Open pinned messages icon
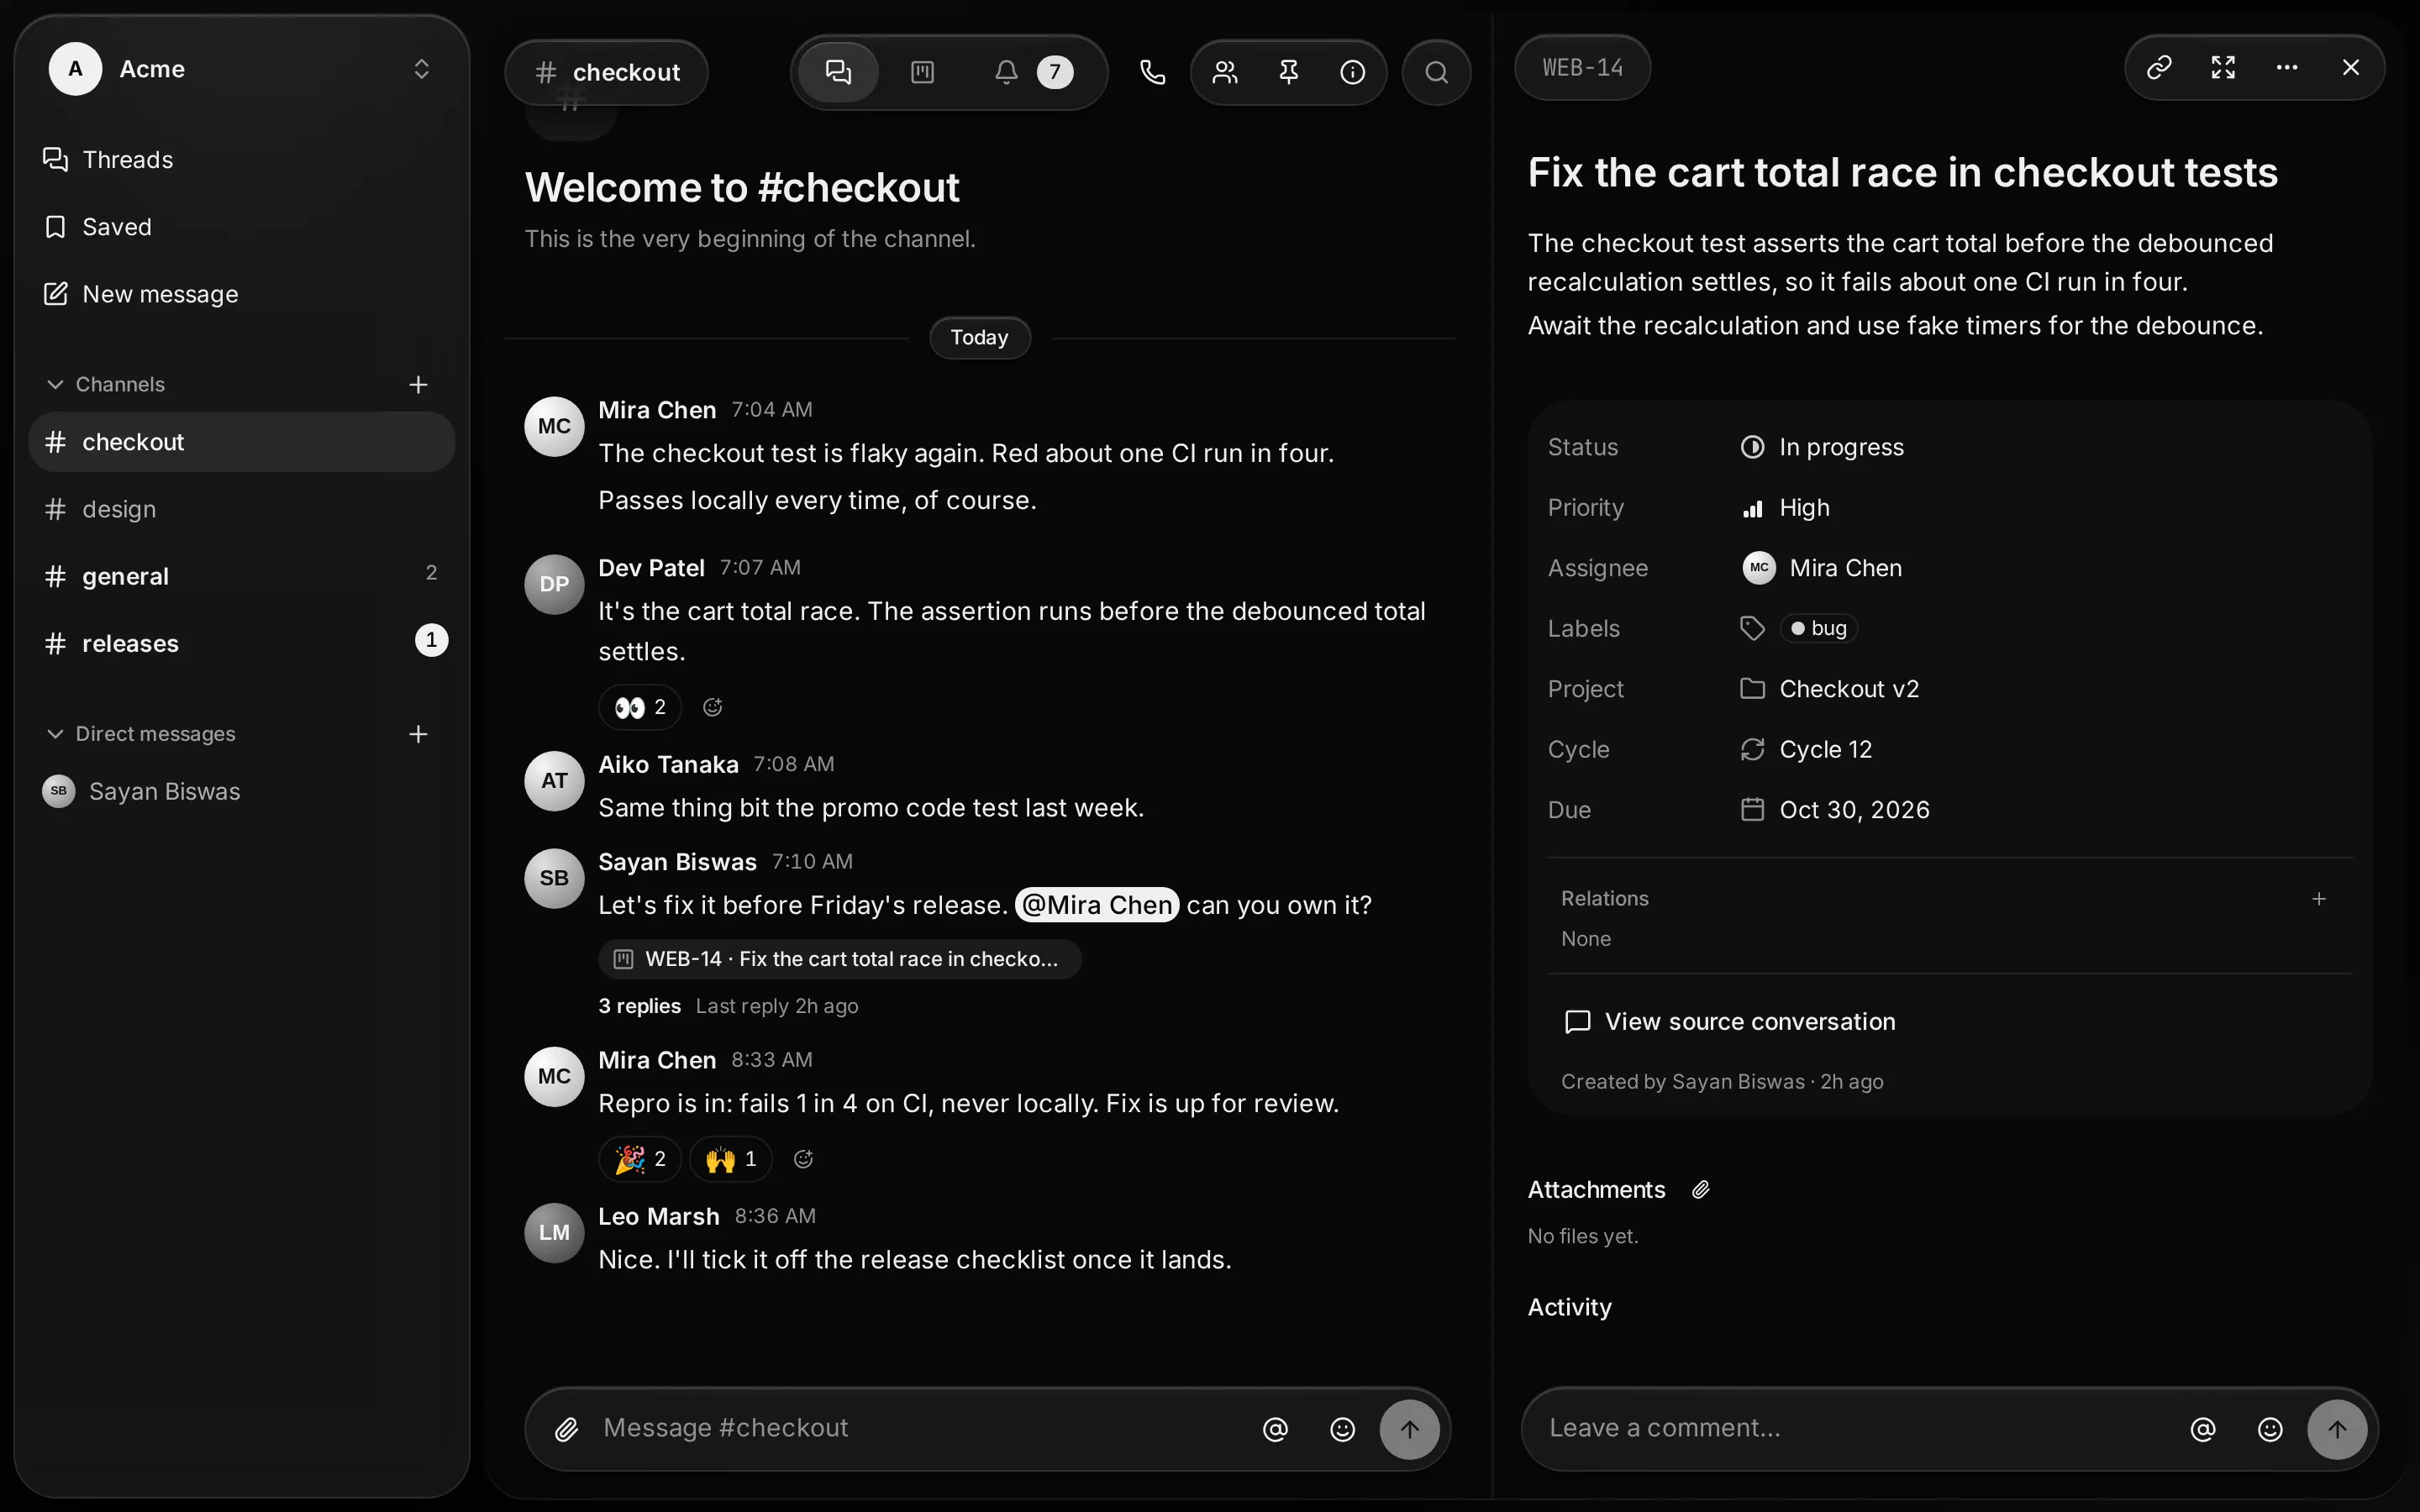This screenshot has width=2420, height=1512. click(x=1289, y=72)
